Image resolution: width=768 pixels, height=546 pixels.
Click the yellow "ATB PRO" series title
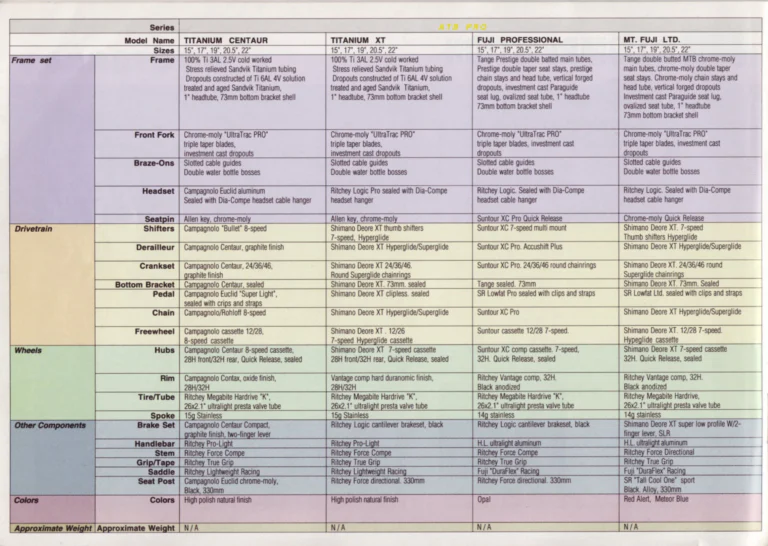click(x=463, y=27)
